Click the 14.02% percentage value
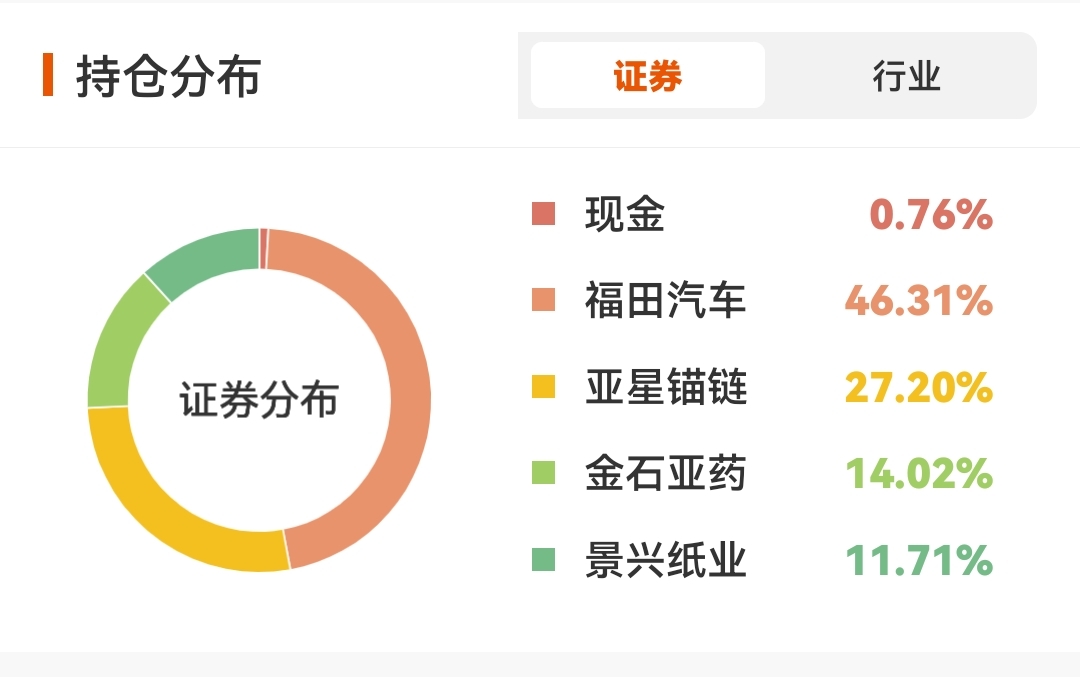 918,473
